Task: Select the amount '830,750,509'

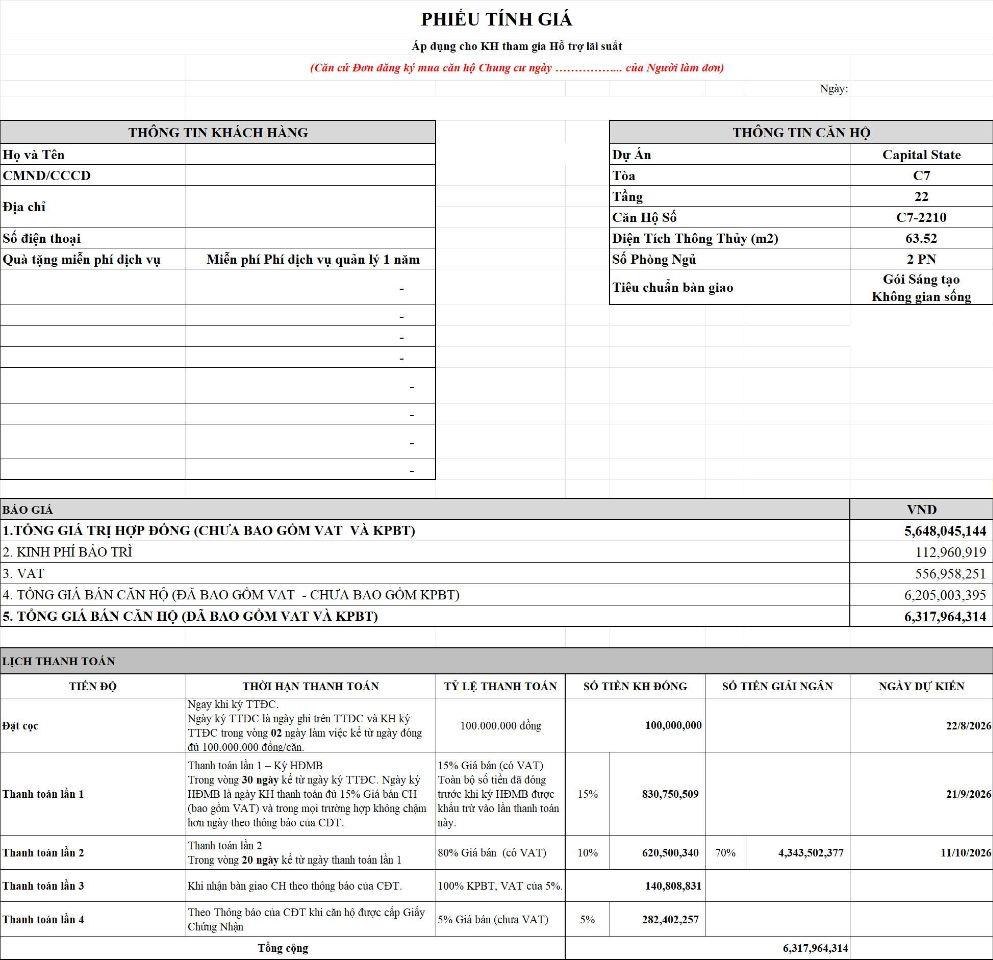Action: [x=670, y=794]
